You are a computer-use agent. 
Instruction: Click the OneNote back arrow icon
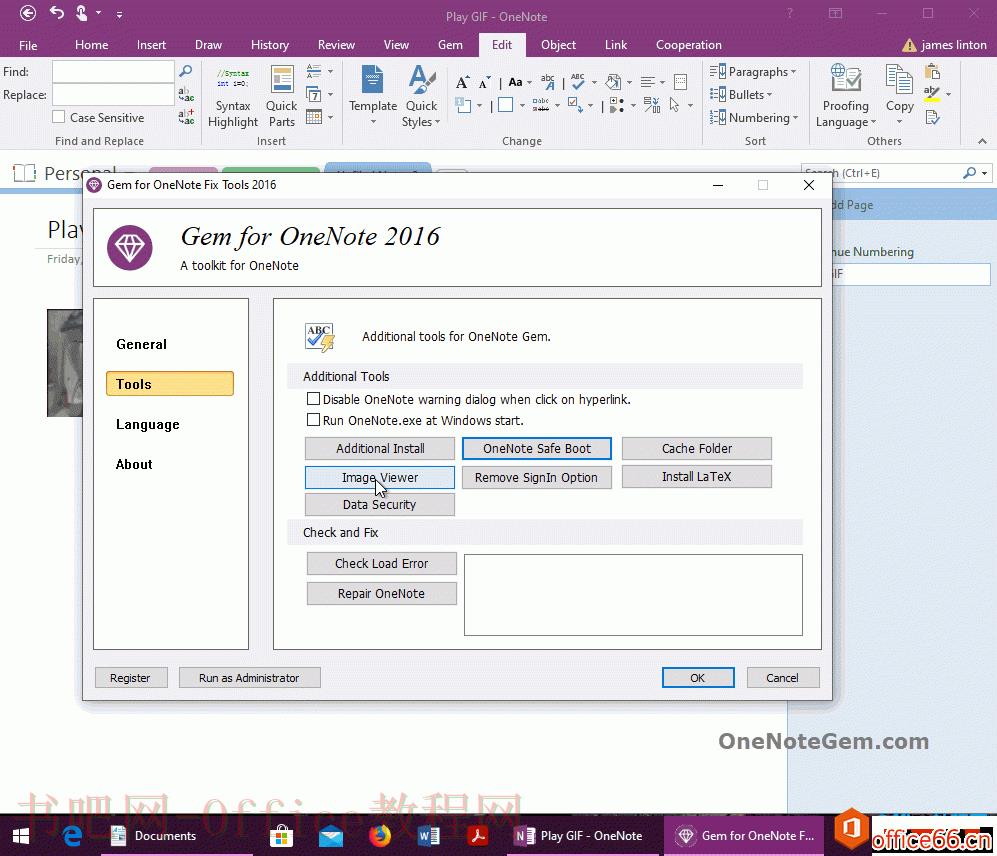28,13
